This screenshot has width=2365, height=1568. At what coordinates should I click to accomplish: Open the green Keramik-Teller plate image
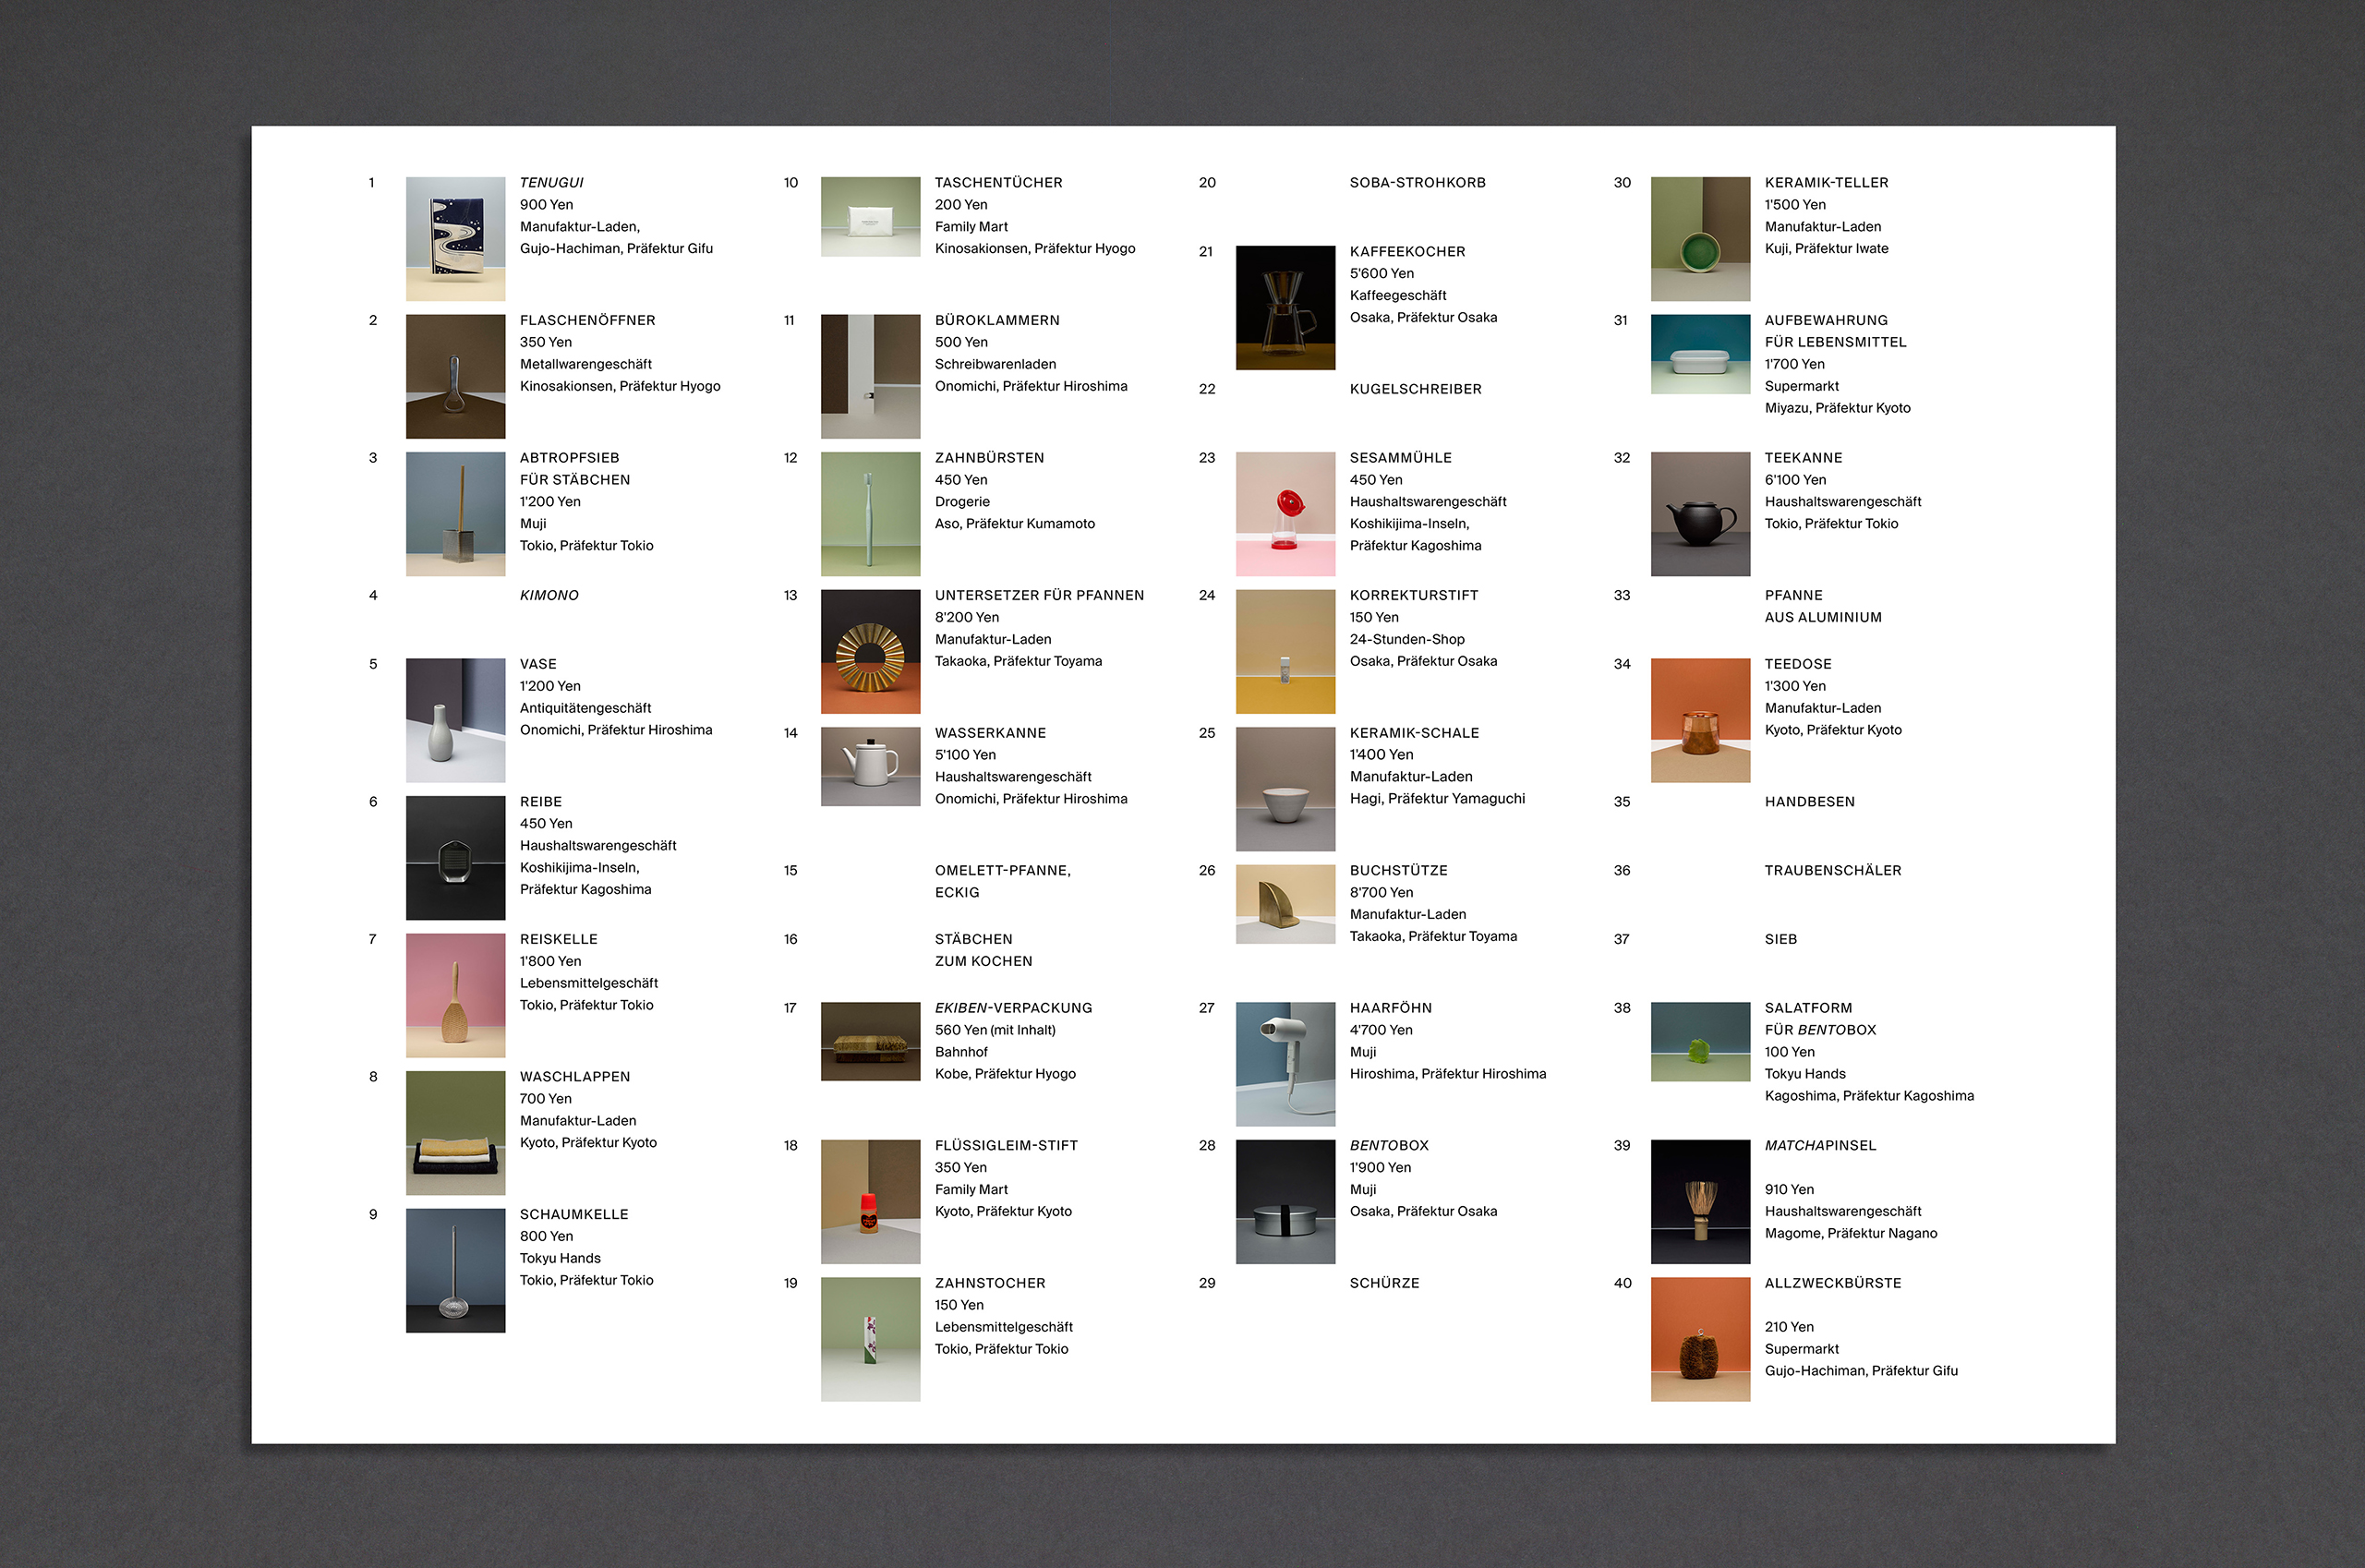(1700, 239)
